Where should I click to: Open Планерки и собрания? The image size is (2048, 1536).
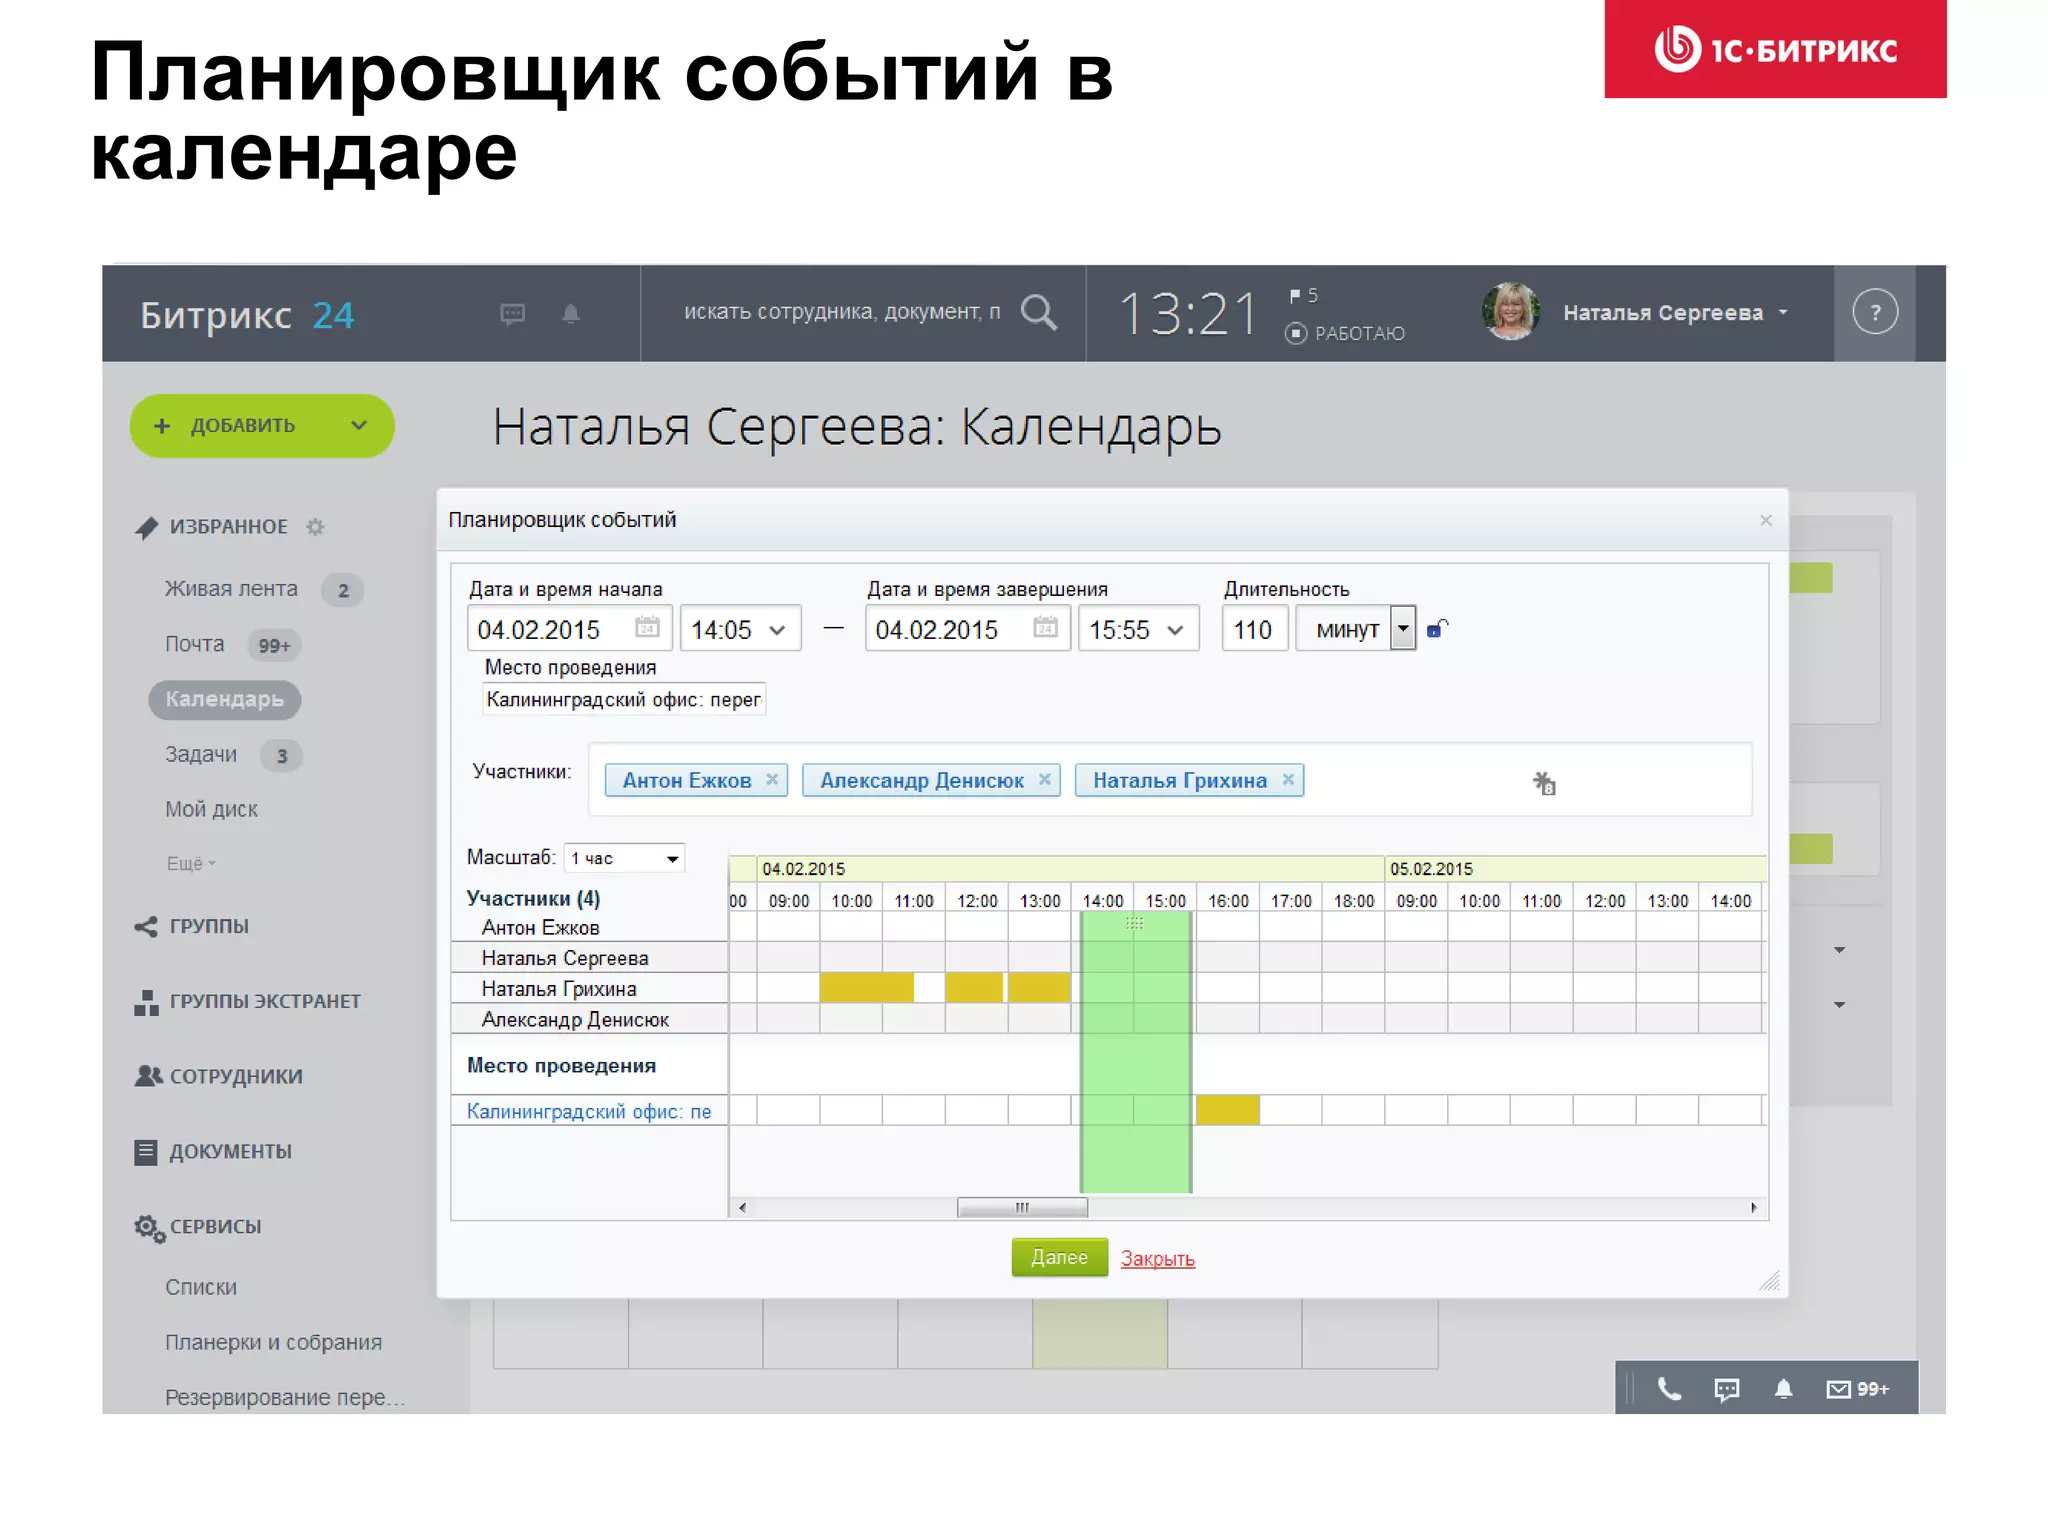pos(273,1342)
